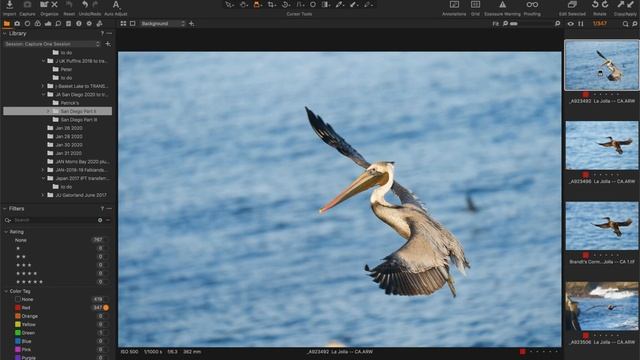Expand the JU Gatorland June 2017 folder
The width and height of the screenshot is (640, 360).
point(42,195)
